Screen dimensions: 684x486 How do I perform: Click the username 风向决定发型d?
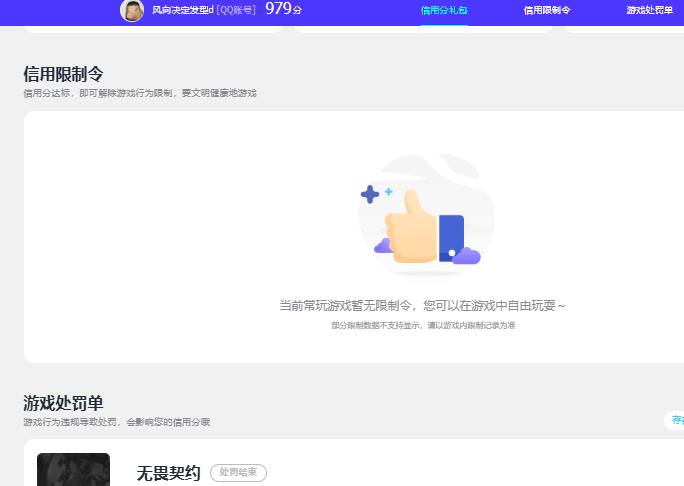coord(182,10)
